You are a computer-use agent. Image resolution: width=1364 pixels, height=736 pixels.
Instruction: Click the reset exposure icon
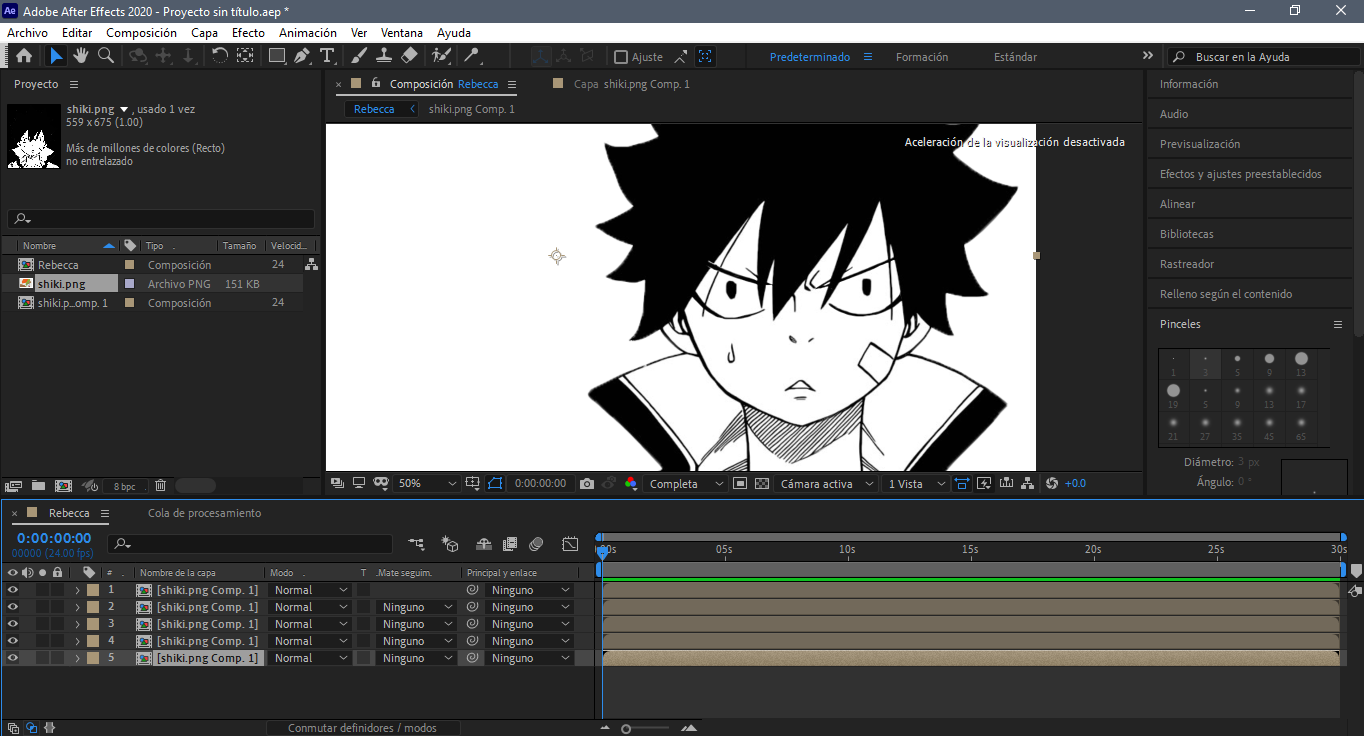[x=1051, y=484]
